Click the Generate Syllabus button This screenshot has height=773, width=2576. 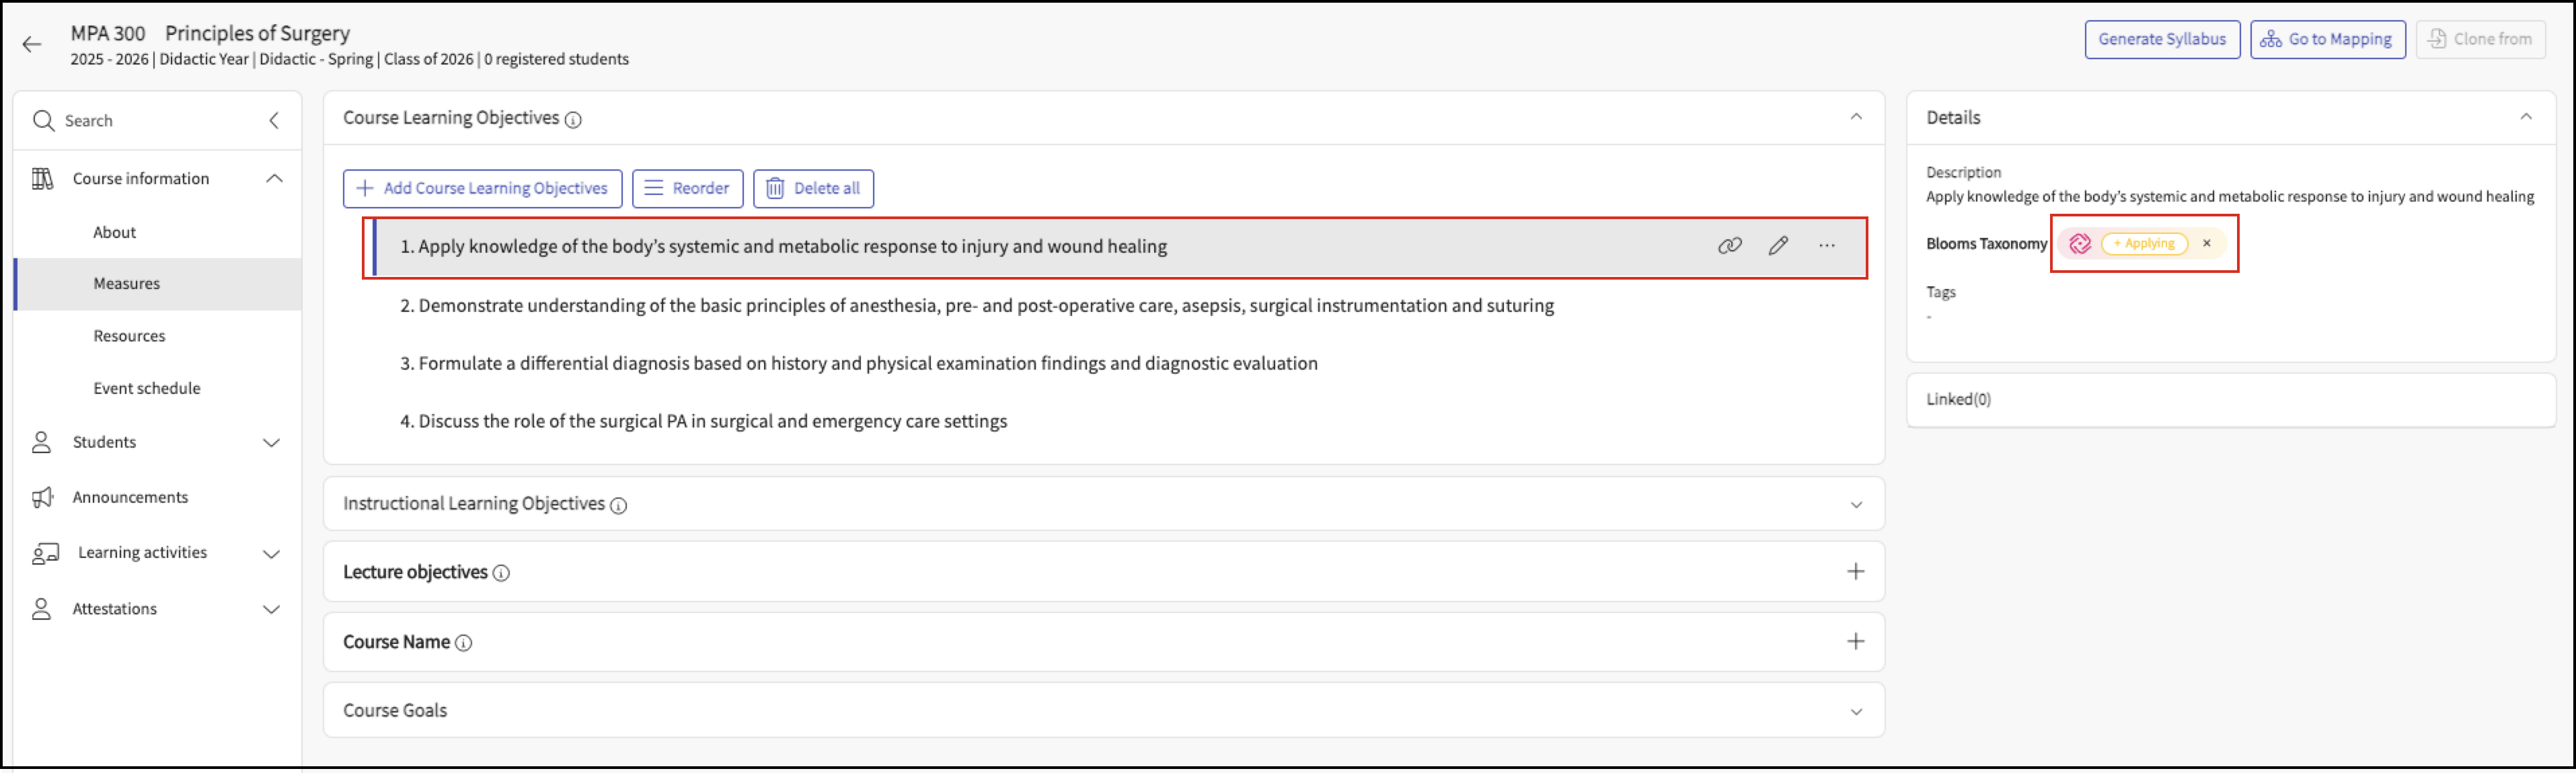(x=2161, y=40)
